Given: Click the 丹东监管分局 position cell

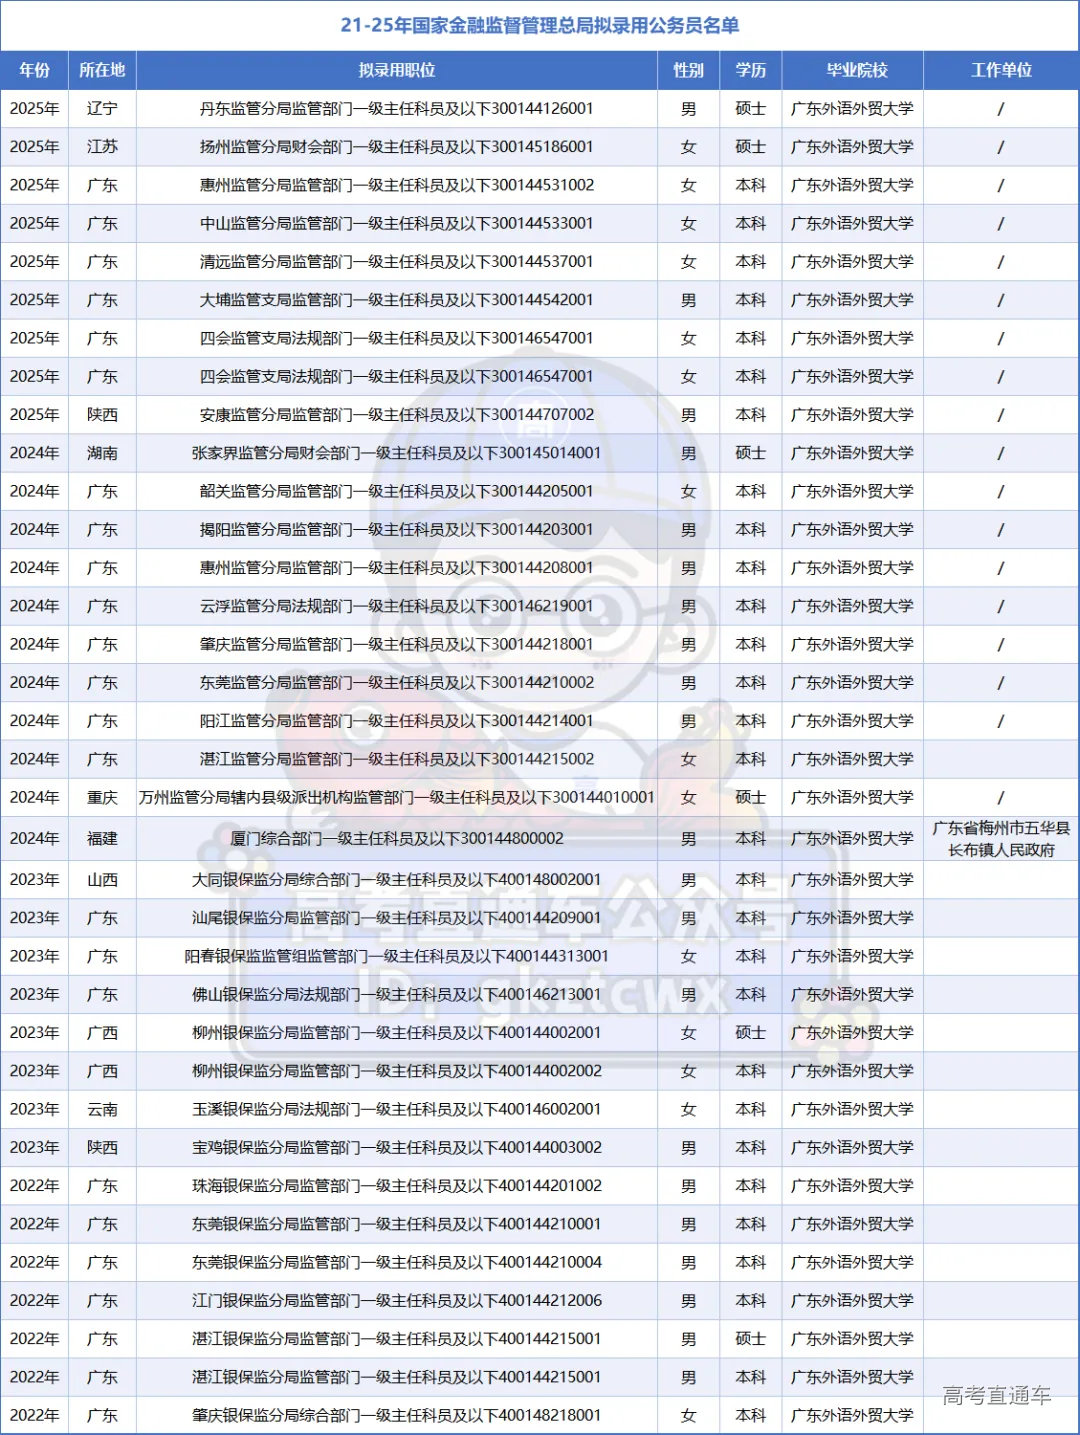Looking at the screenshot, I should 396,108.
